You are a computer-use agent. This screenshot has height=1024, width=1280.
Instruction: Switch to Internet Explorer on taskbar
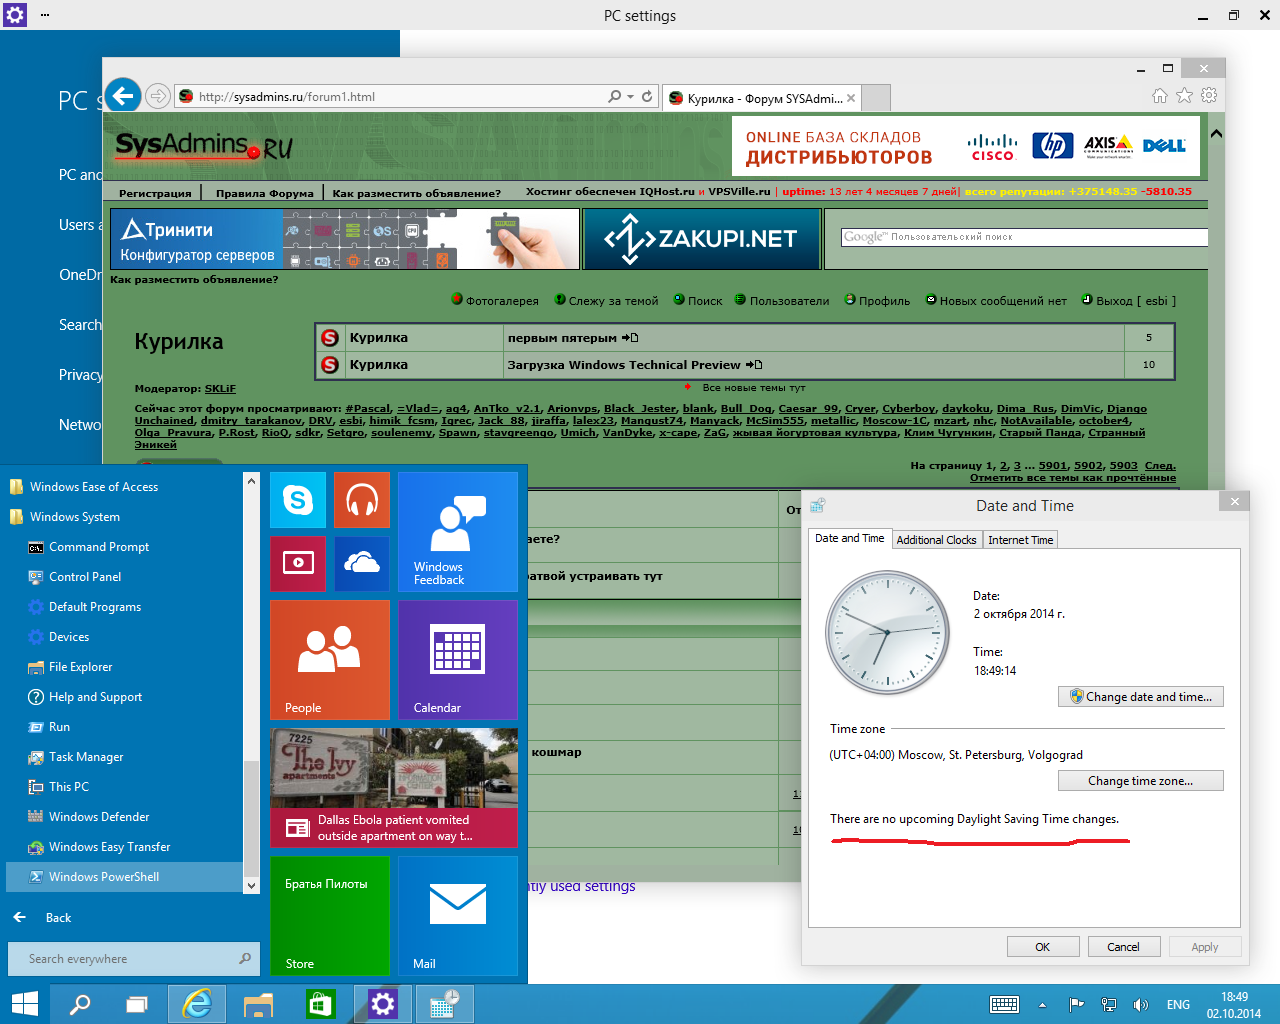[196, 1004]
